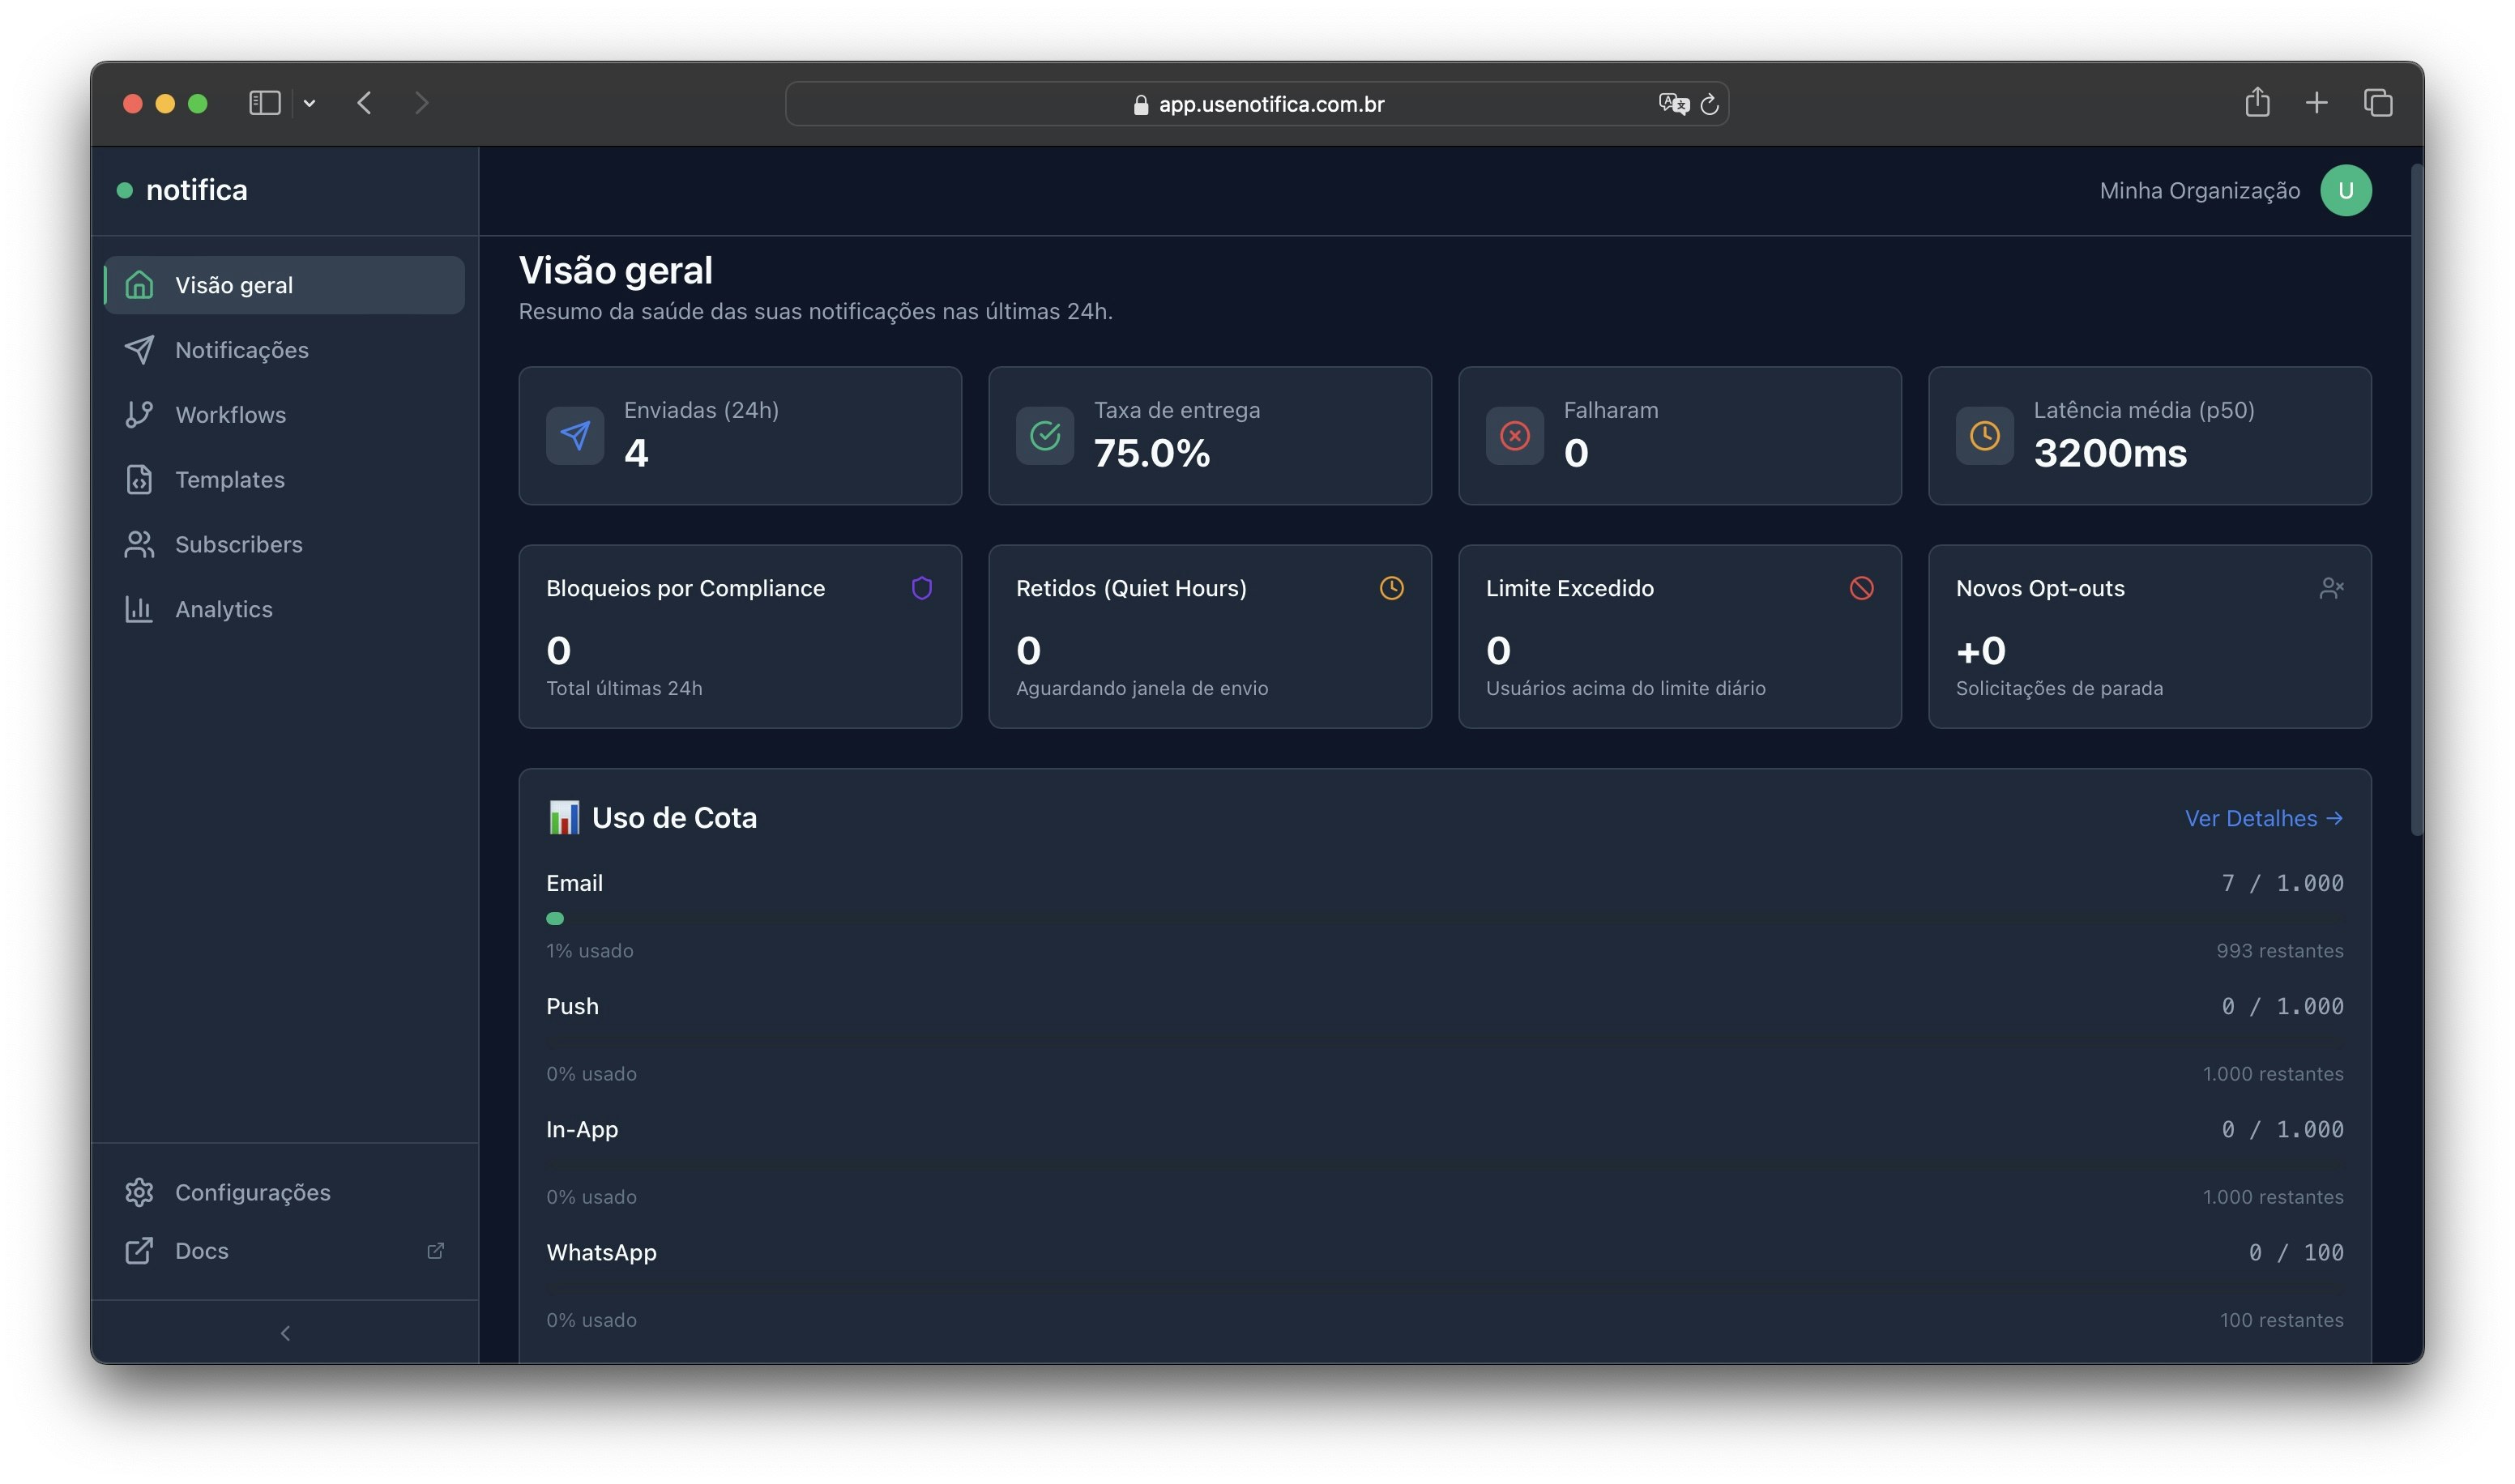The width and height of the screenshot is (2515, 1484).
Task: Open Templates using the code-file icon
Action: [139, 479]
